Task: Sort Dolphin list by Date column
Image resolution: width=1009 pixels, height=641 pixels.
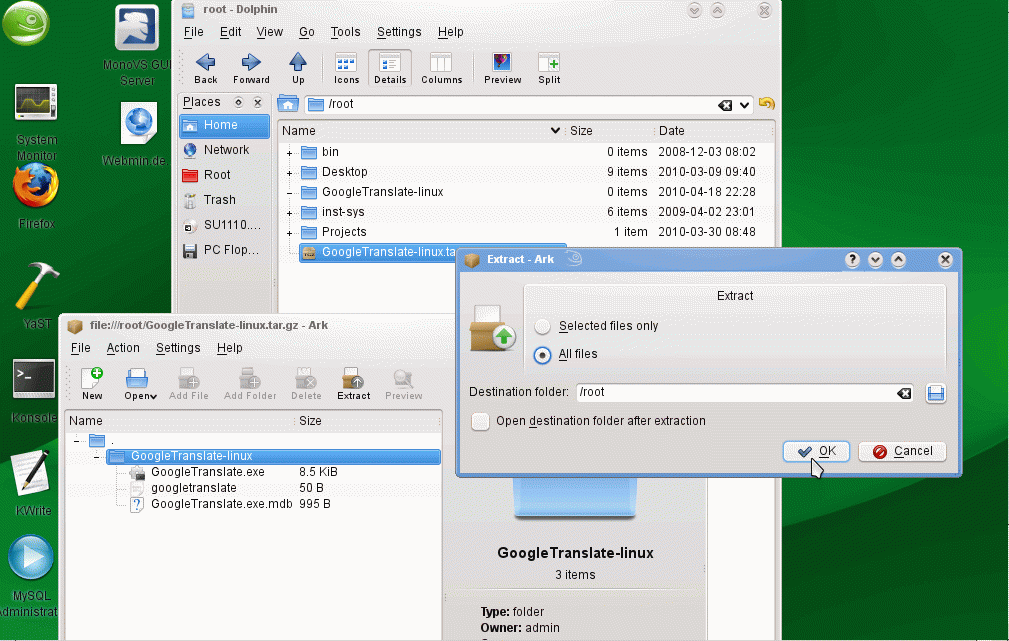Action: 713,131
